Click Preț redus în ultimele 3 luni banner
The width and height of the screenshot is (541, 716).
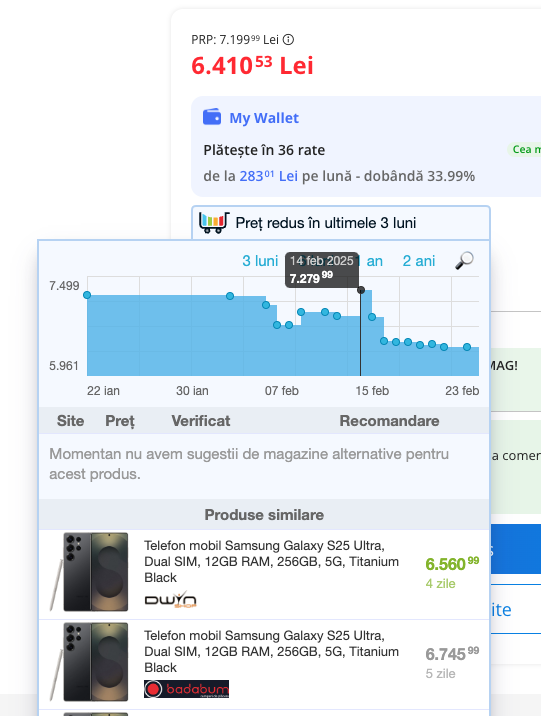point(341,223)
